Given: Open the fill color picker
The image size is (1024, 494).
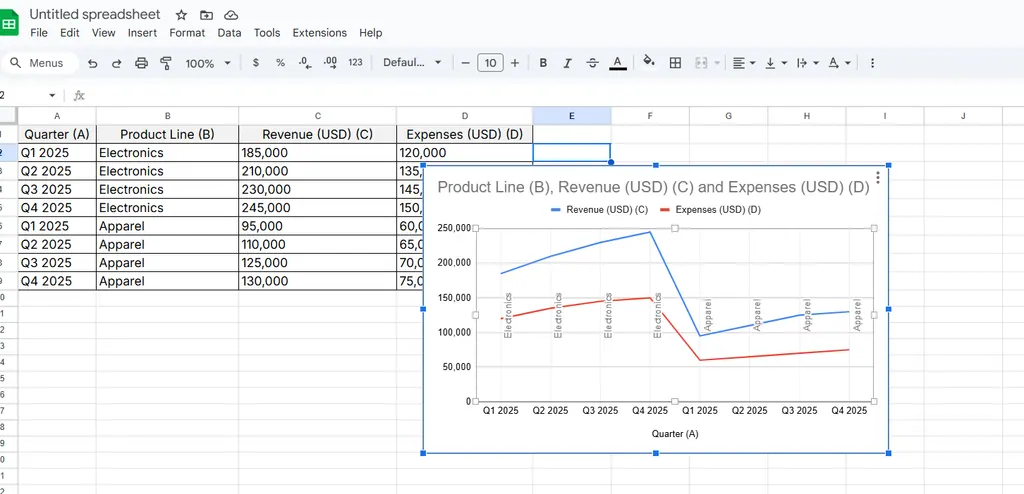Looking at the screenshot, I should point(648,62).
